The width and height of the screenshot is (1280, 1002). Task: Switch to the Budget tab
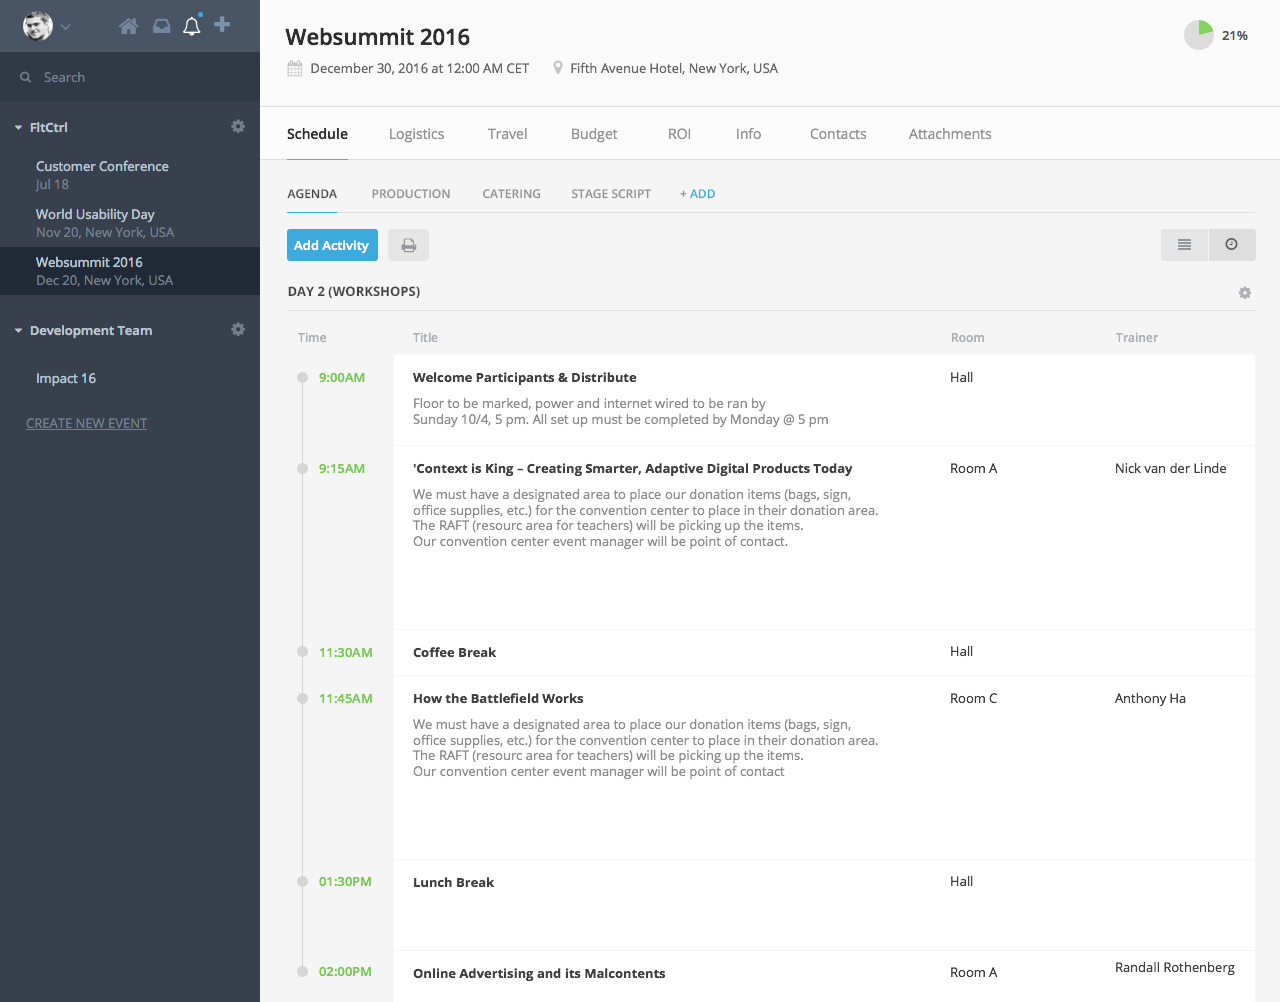594,133
